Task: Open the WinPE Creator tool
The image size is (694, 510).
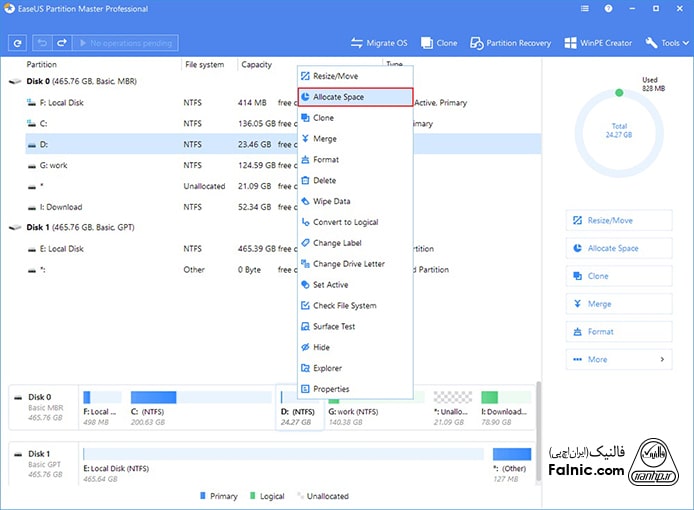Action: click(598, 43)
